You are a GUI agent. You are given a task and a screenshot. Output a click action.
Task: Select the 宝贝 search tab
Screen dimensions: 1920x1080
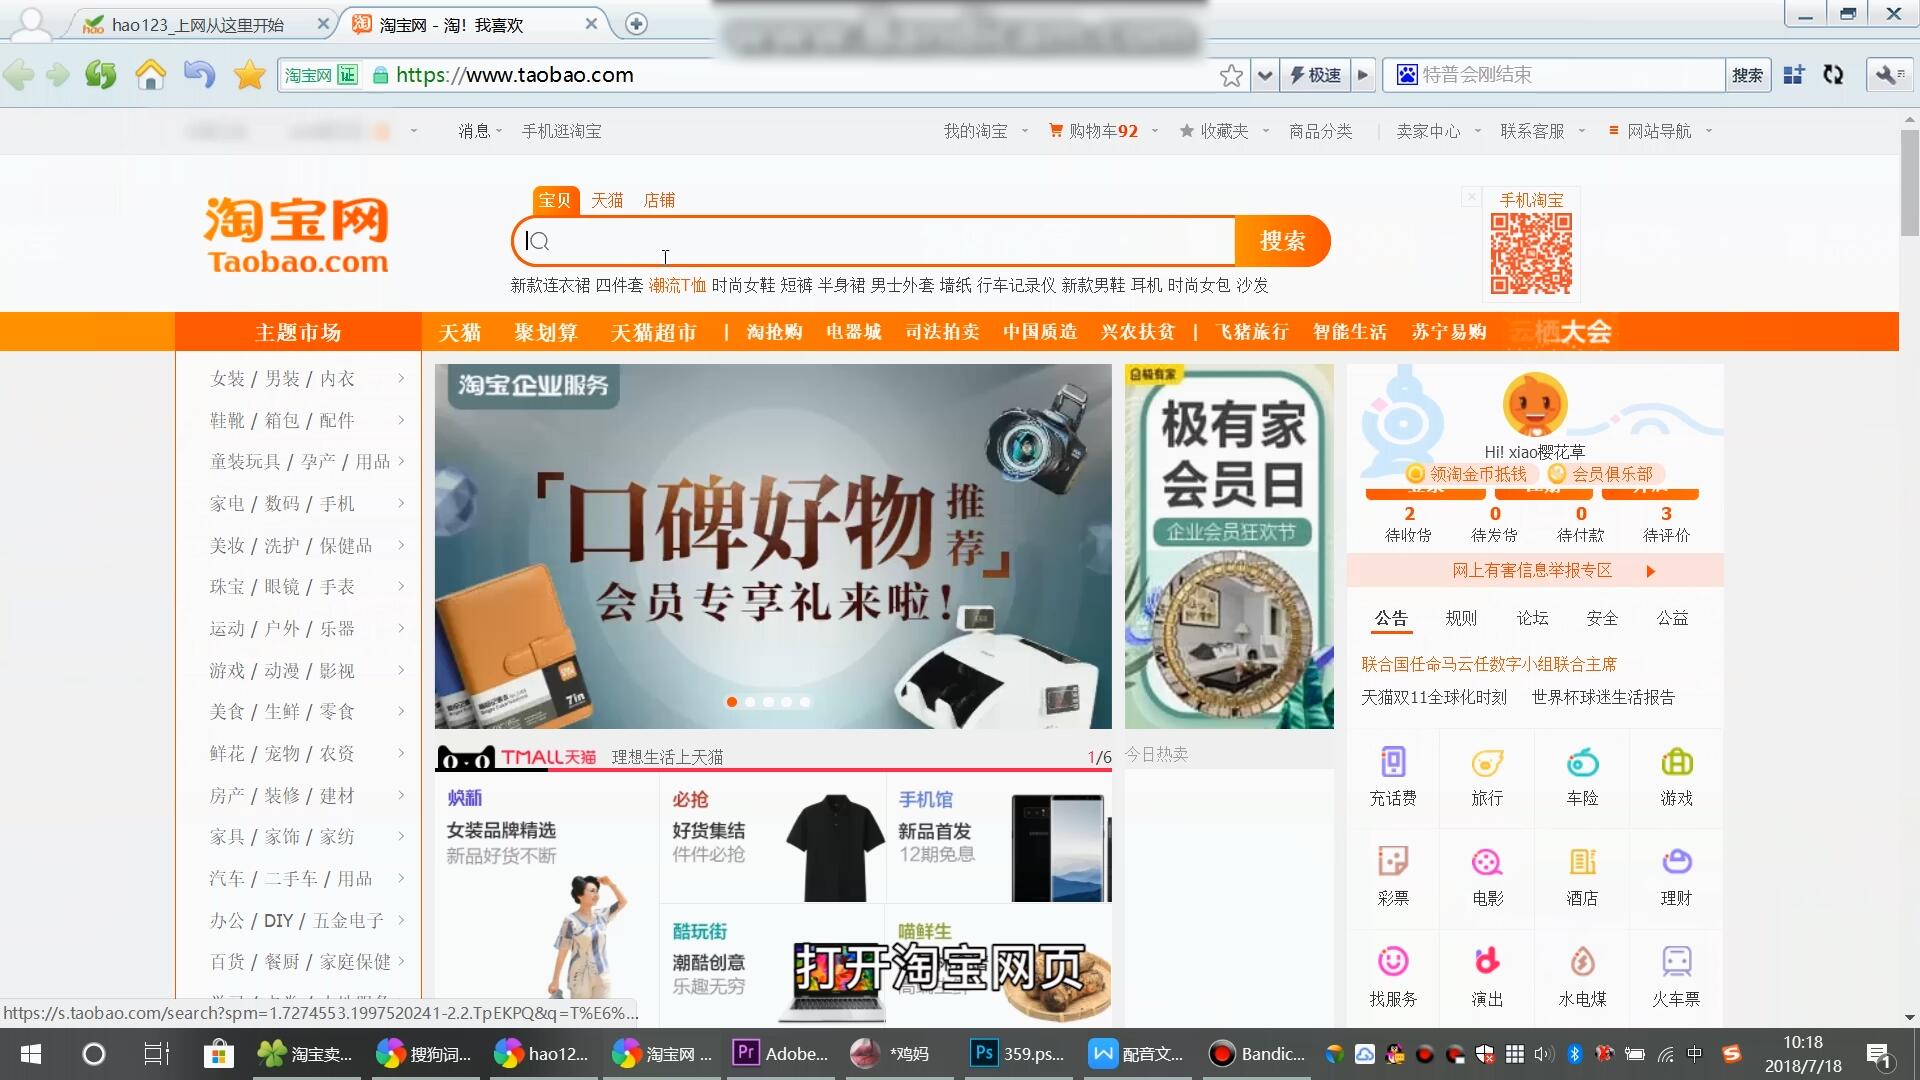[x=554, y=200]
